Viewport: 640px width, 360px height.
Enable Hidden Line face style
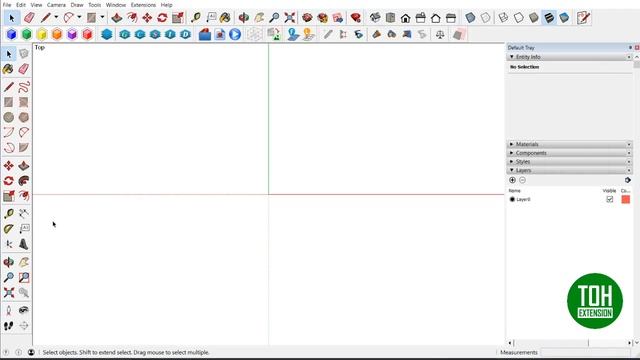click(518, 18)
